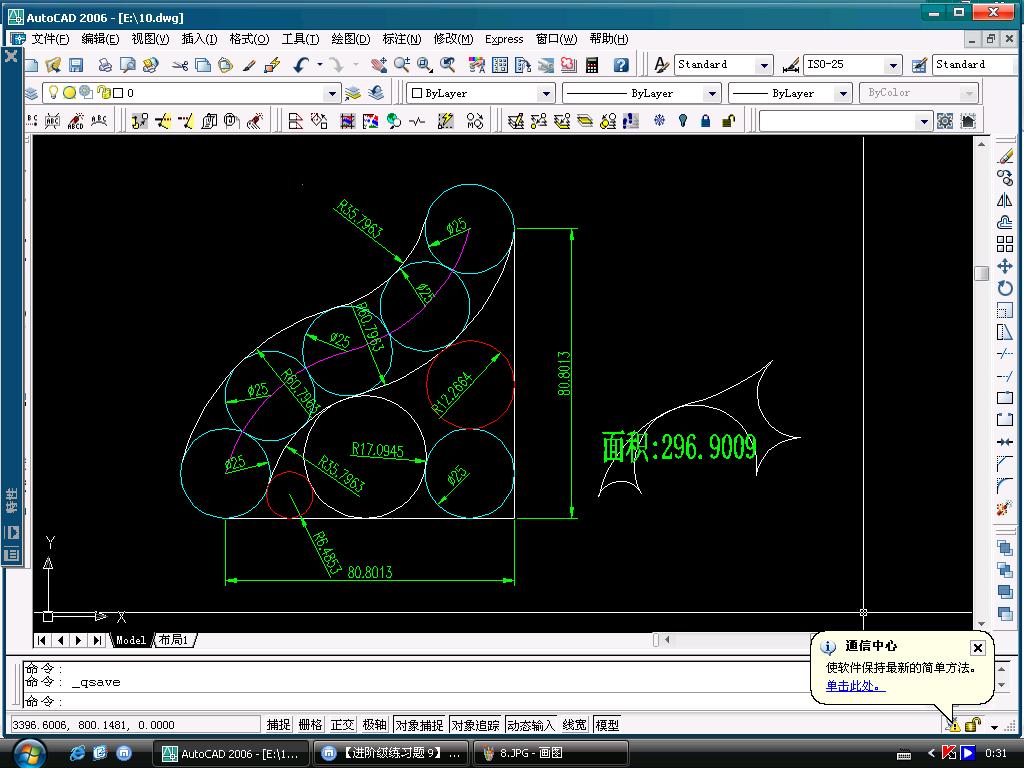The image size is (1024, 768).
Task: Toggle 模型 model/paper space button
Action: tap(607, 725)
